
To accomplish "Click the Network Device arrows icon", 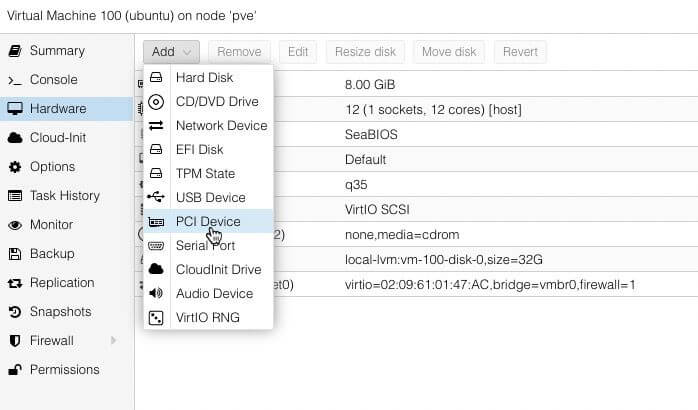I will (x=157, y=125).
